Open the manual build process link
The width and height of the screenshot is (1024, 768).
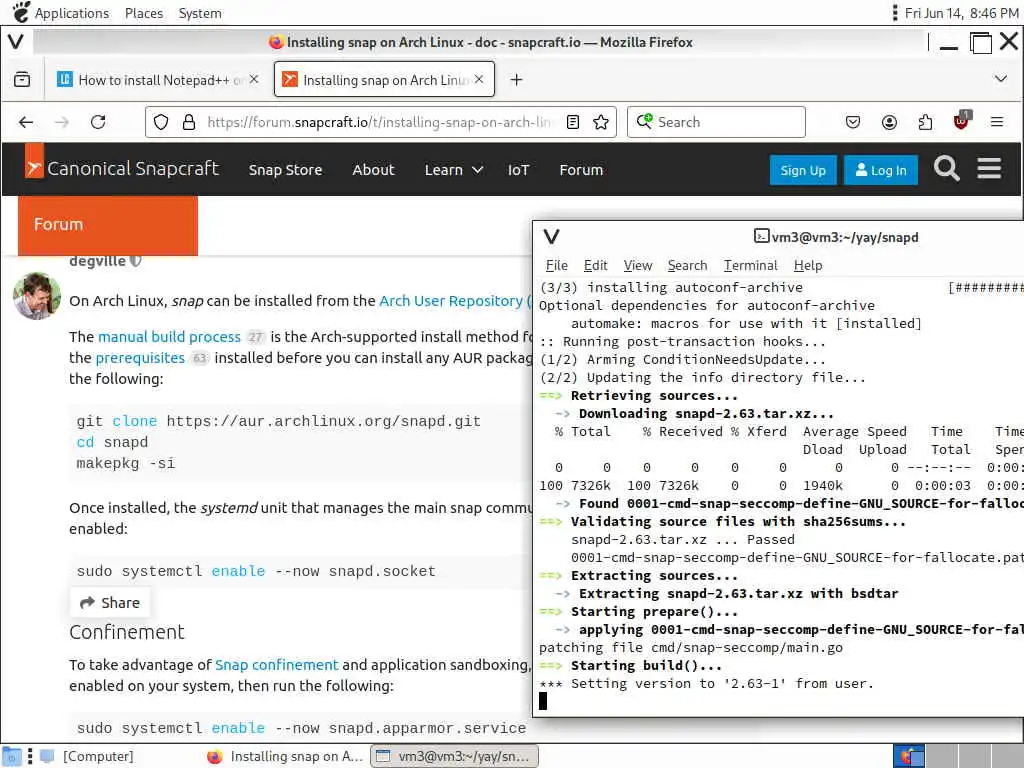point(169,336)
